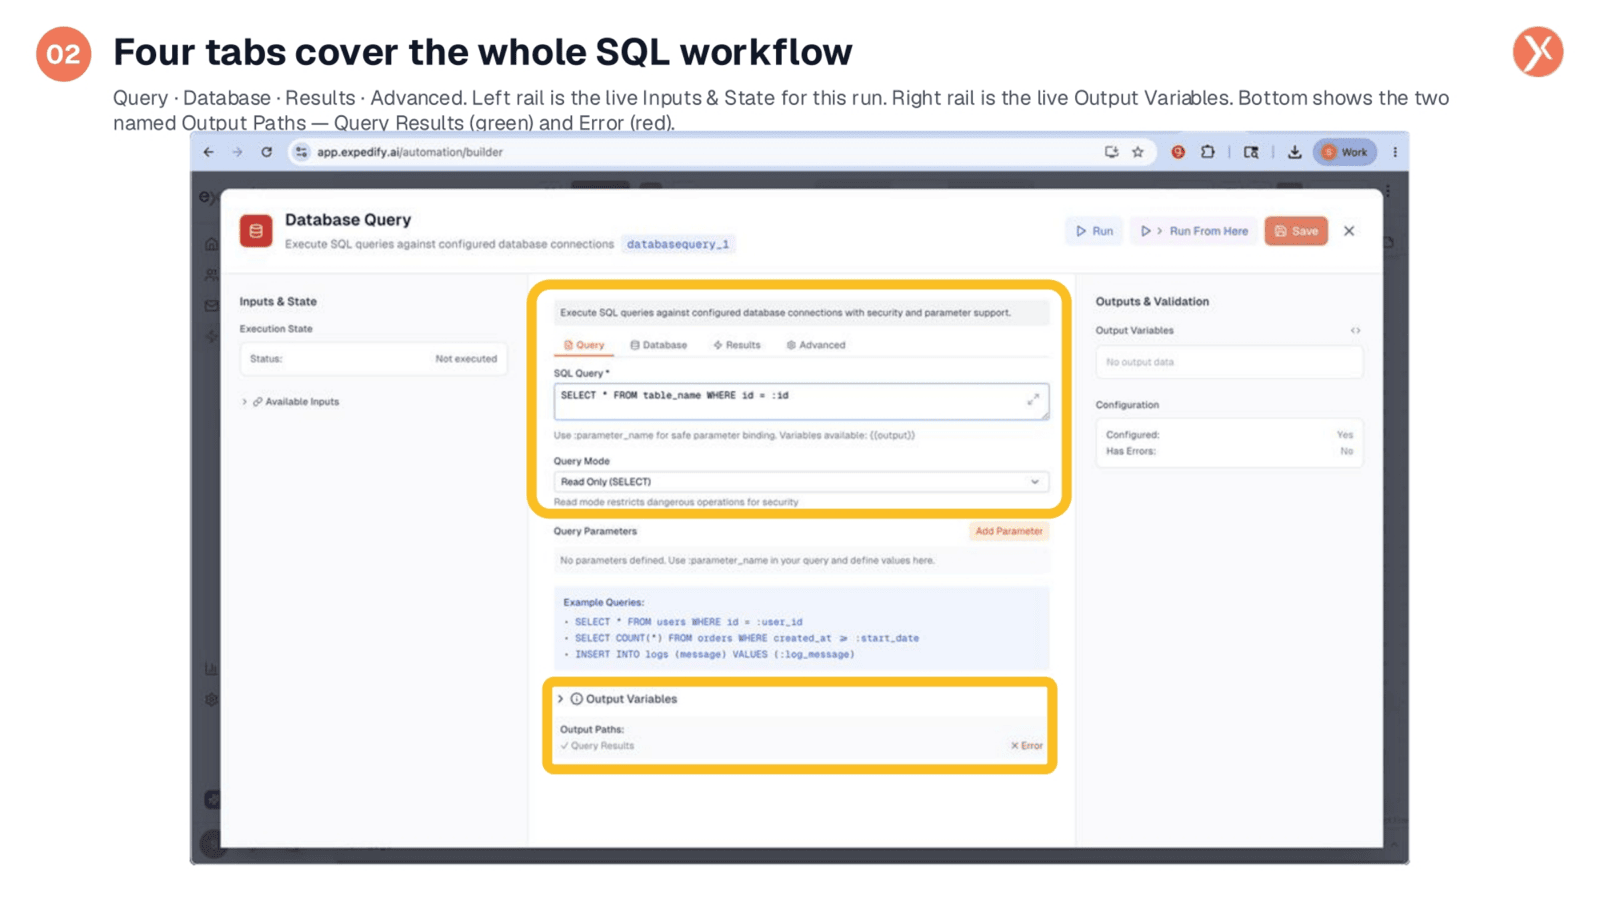Click the install app icon in address bar
1600x900 pixels.
click(1111, 152)
